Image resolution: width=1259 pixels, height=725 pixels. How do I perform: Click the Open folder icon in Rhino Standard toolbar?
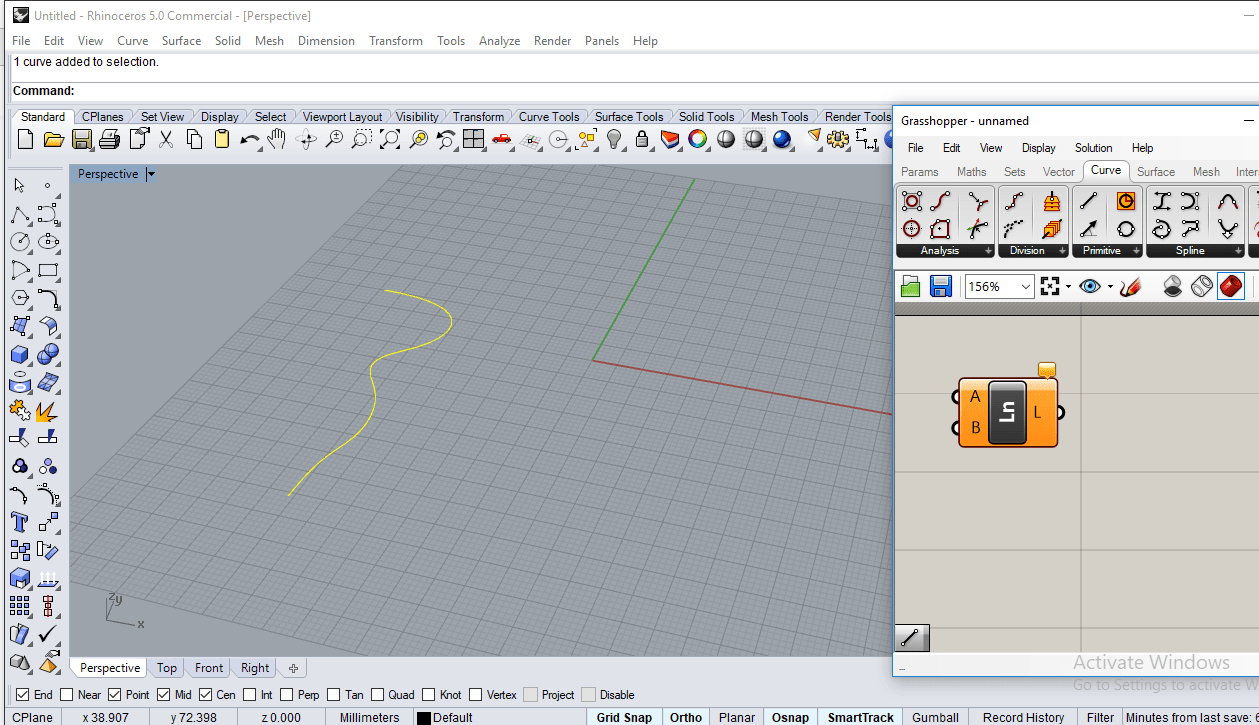click(54, 140)
